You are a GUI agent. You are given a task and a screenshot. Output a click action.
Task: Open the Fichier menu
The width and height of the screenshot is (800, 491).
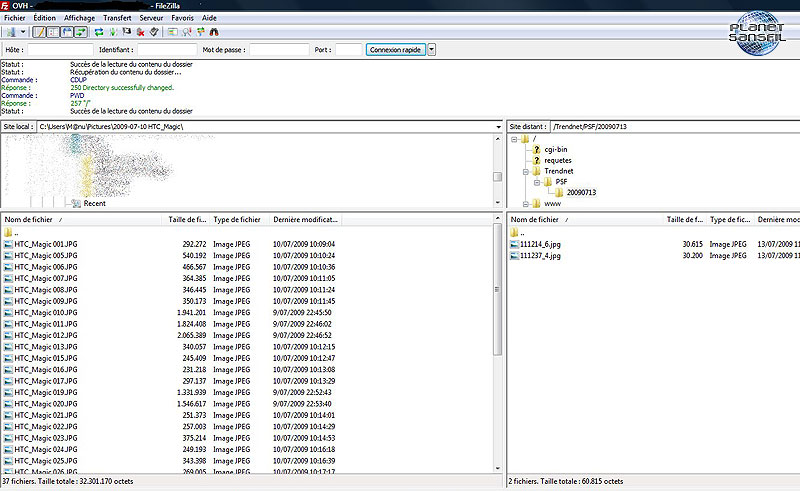click(14, 18)
